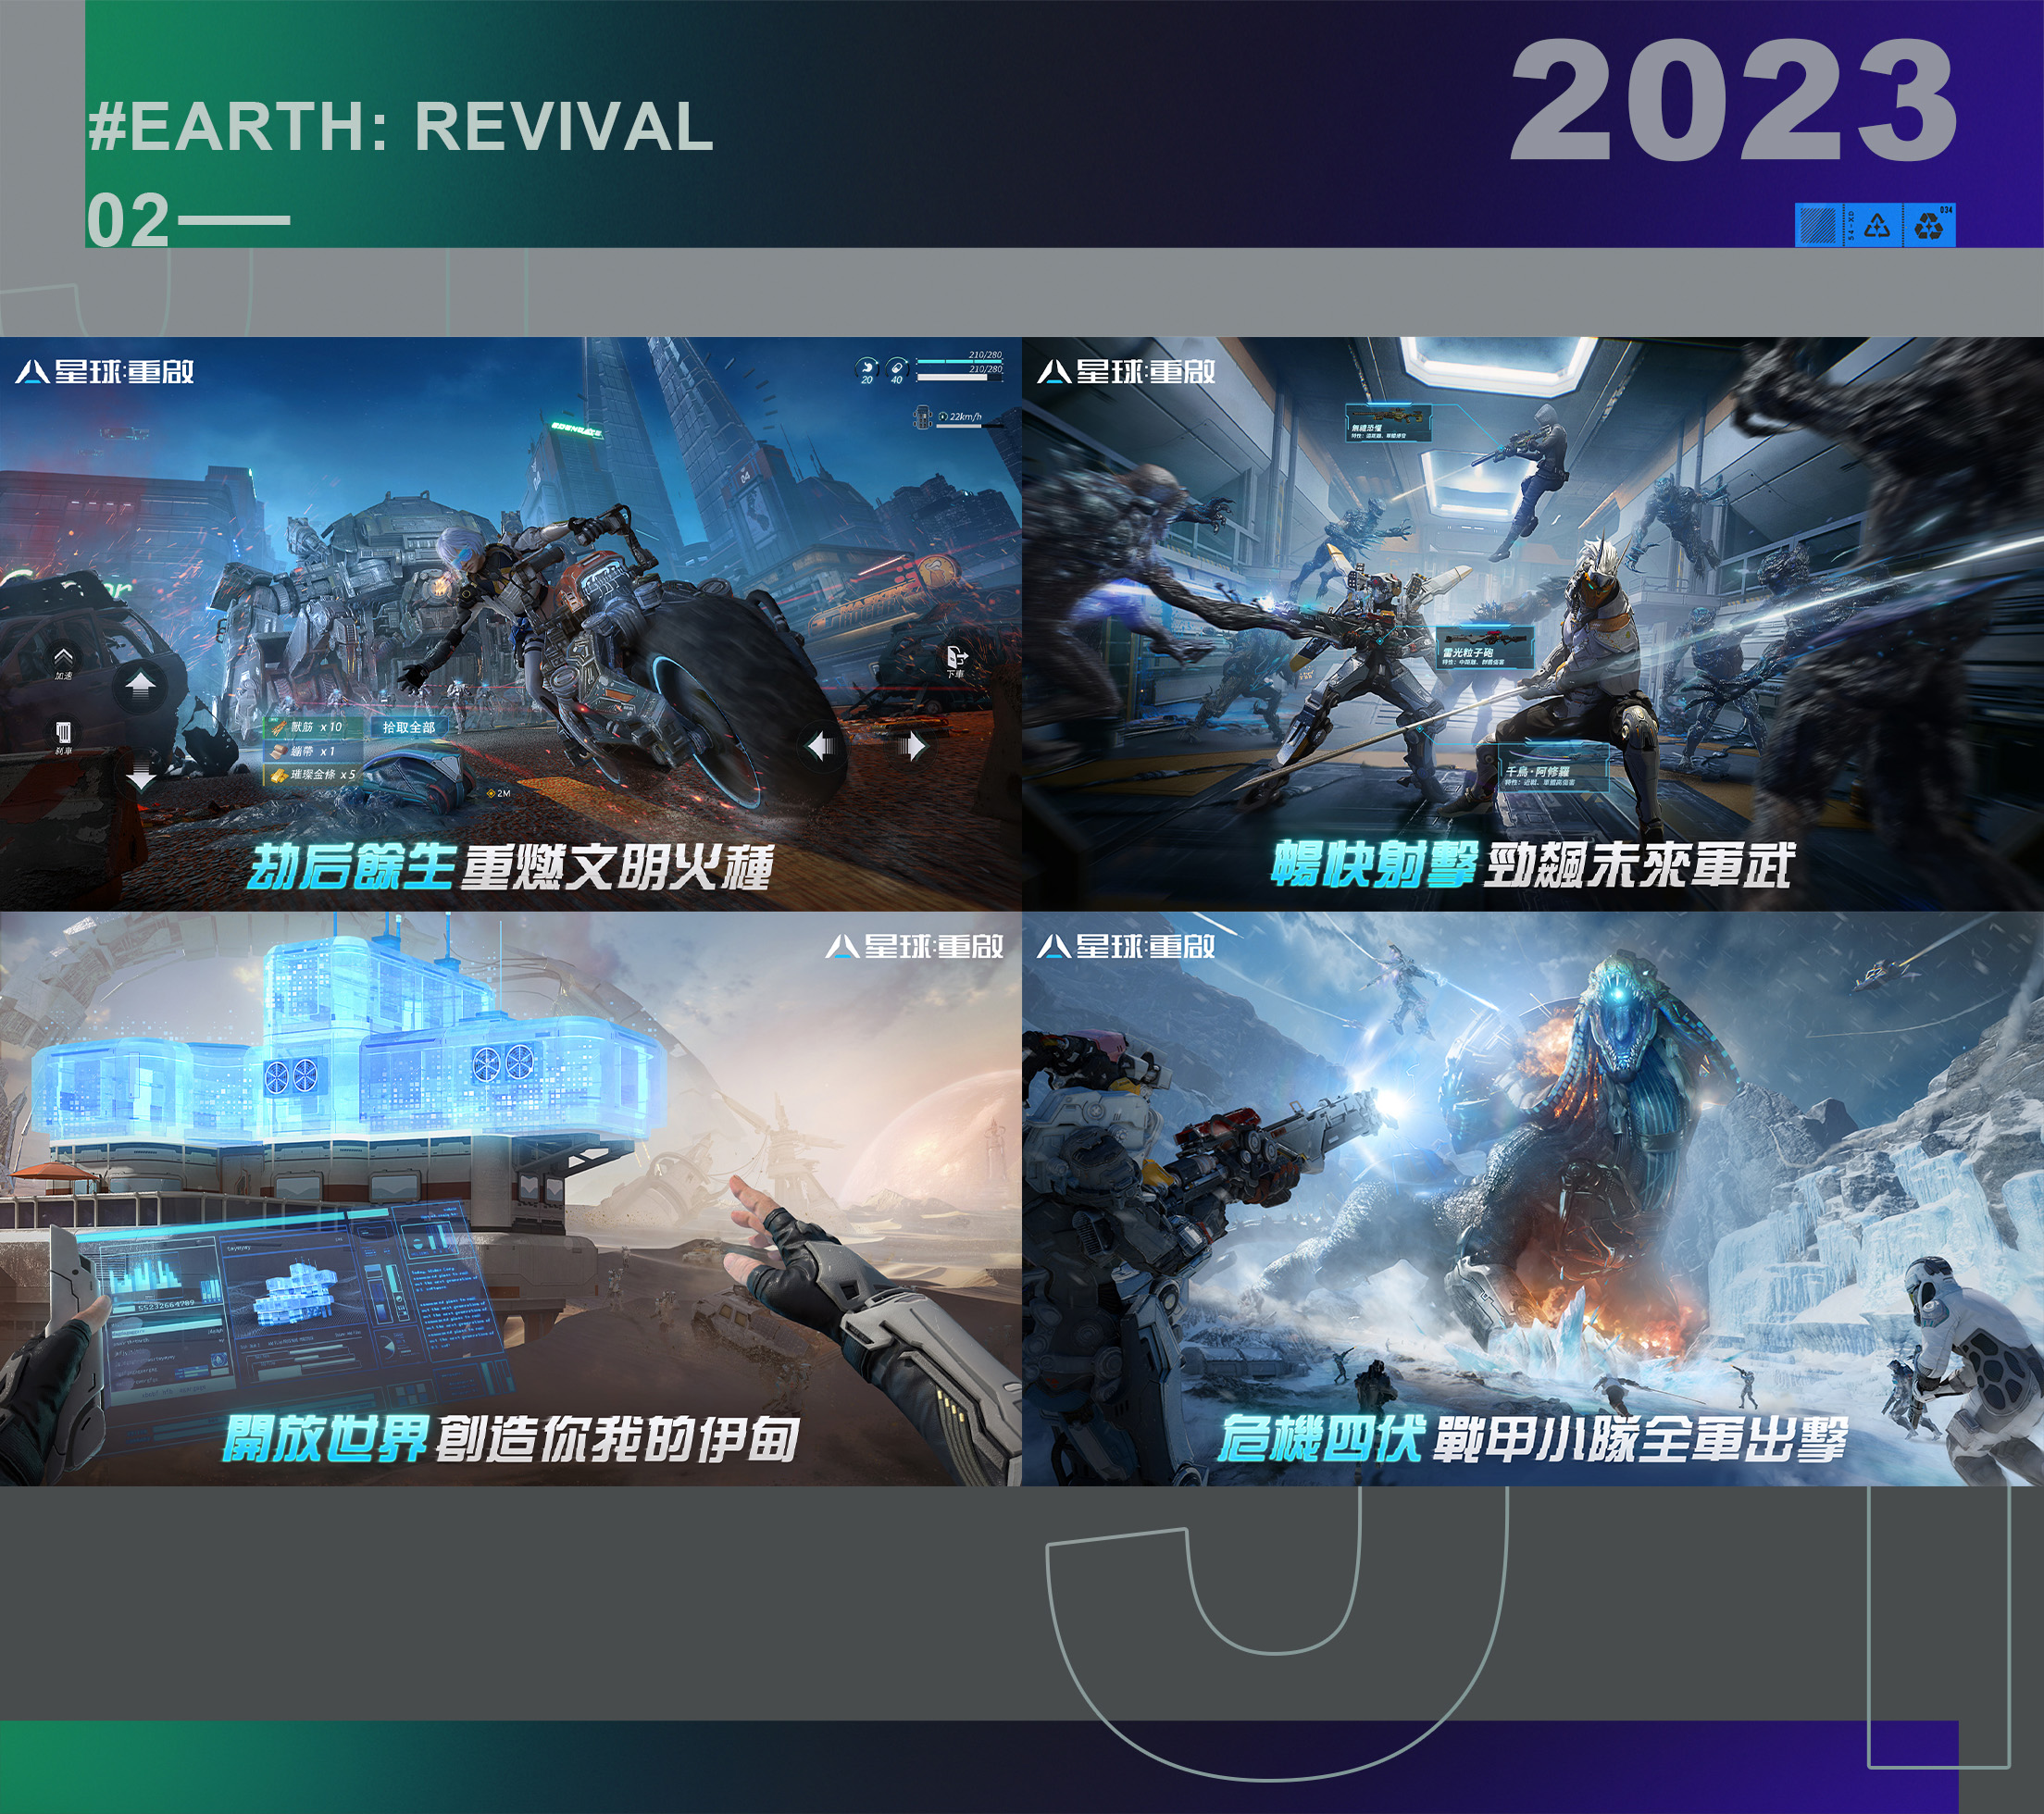2044x1814 pixels.
Task: Click the 危機四伏 戰甲小隊全軍出擊 caption
Action: [x=1533, y=1440]
